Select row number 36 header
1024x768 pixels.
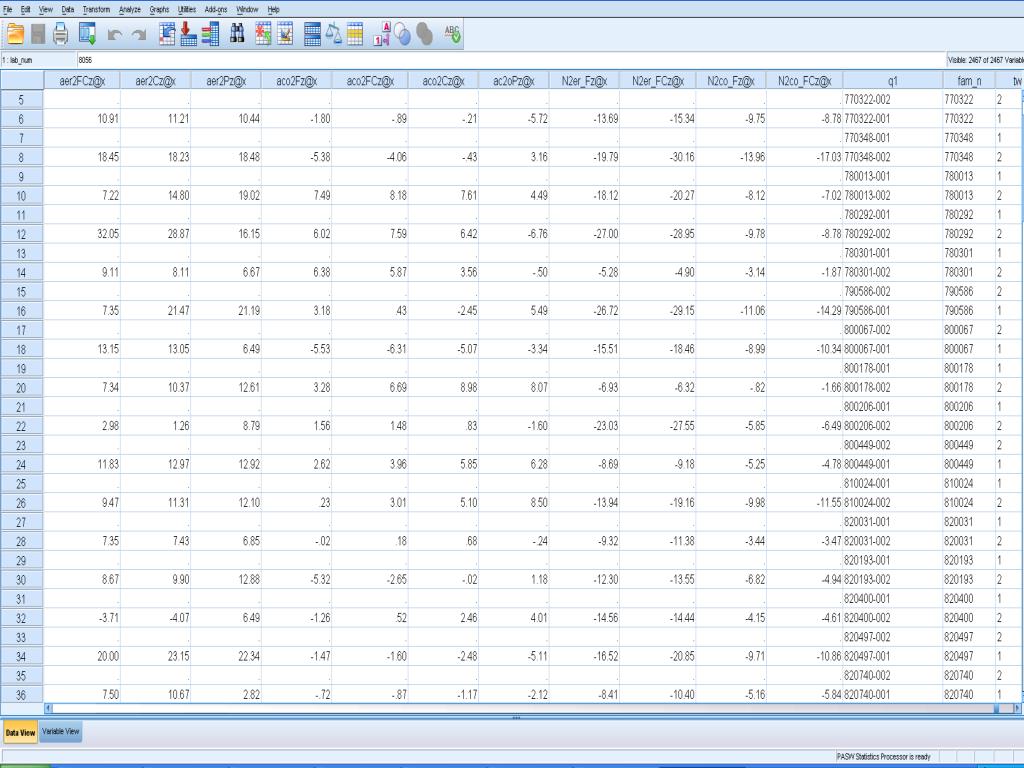point(22,696)
